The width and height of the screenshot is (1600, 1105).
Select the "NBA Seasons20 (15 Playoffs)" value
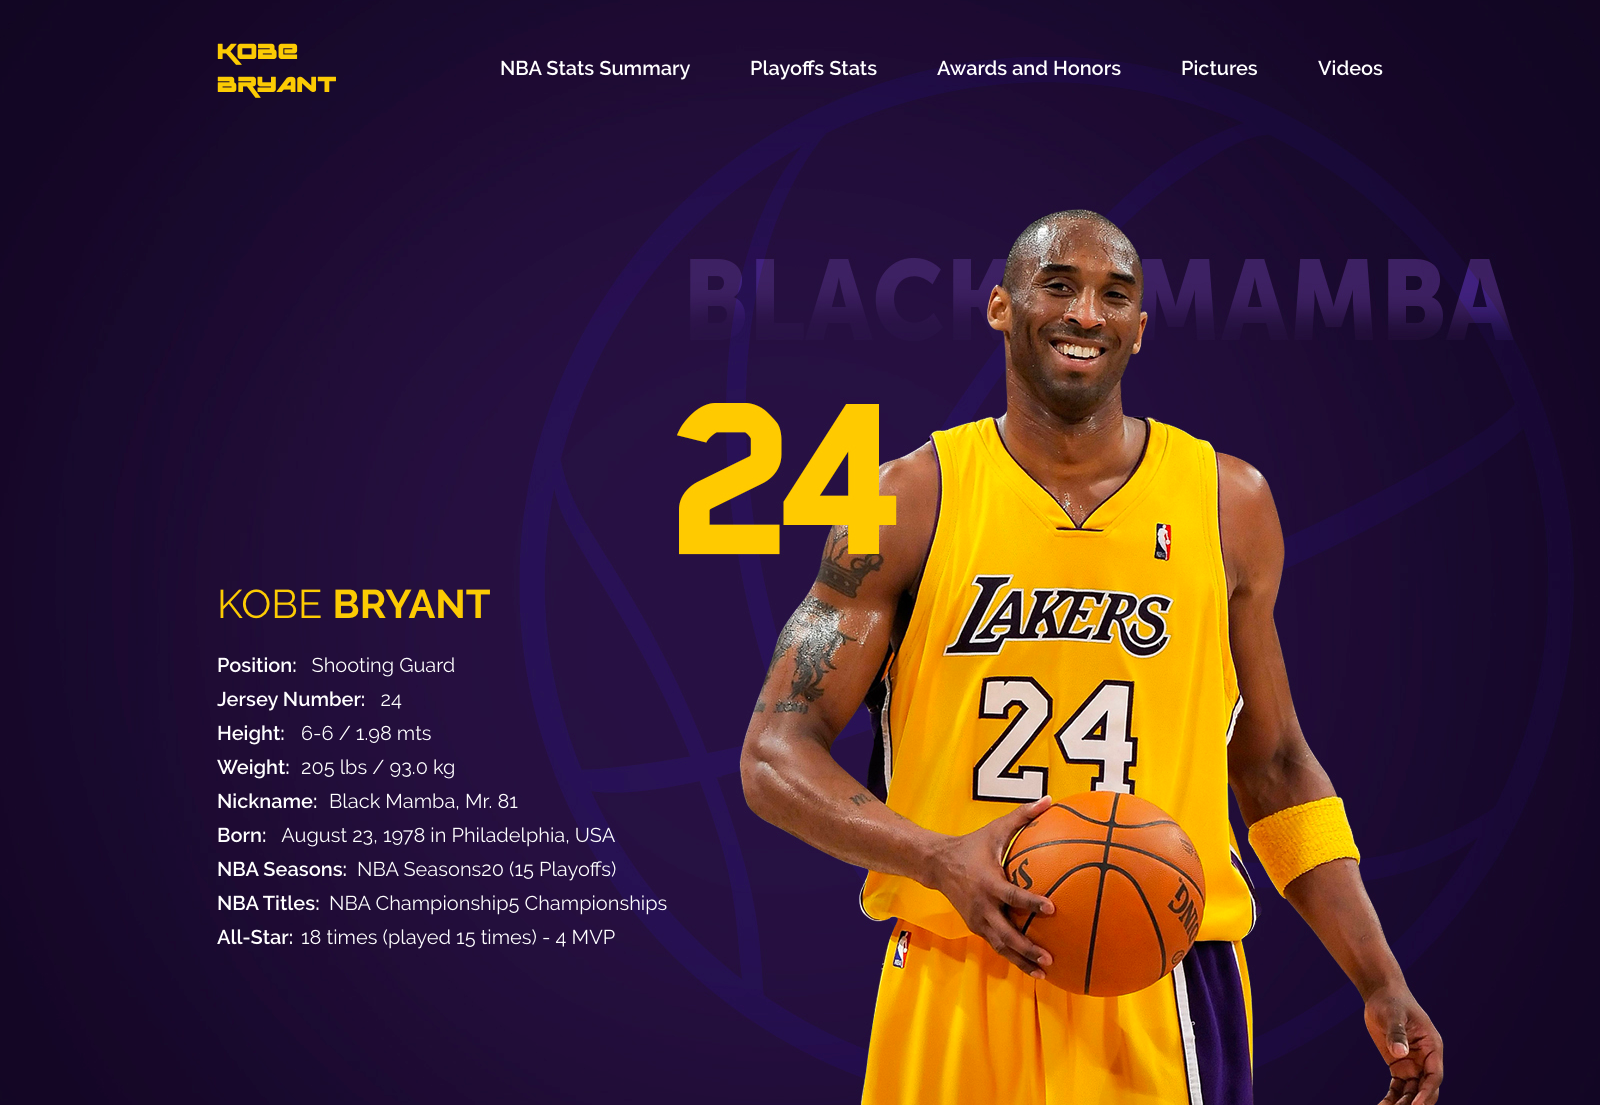pyautogui.click(x=487, y=869)
